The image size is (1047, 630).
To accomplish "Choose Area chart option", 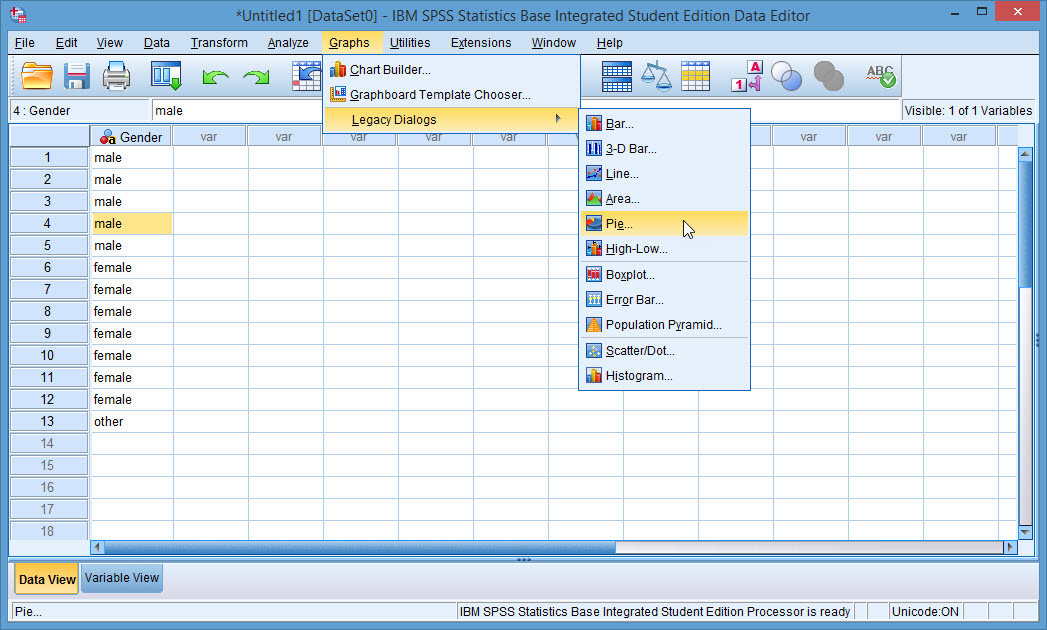I will tap(664, 199).
